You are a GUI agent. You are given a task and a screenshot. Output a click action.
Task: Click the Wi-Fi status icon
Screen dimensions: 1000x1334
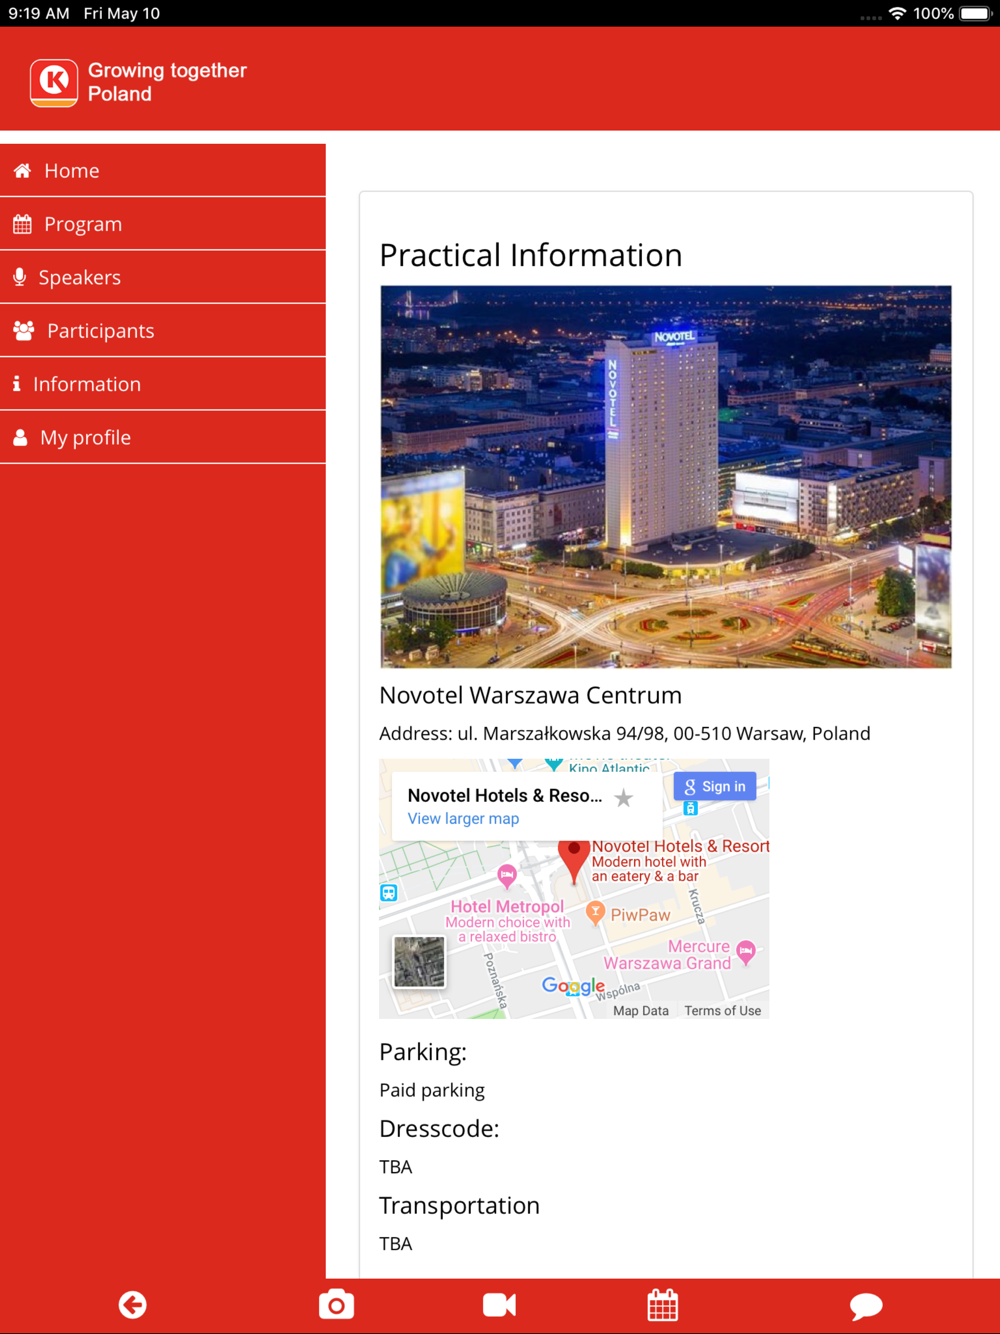[x=897, y=13]
